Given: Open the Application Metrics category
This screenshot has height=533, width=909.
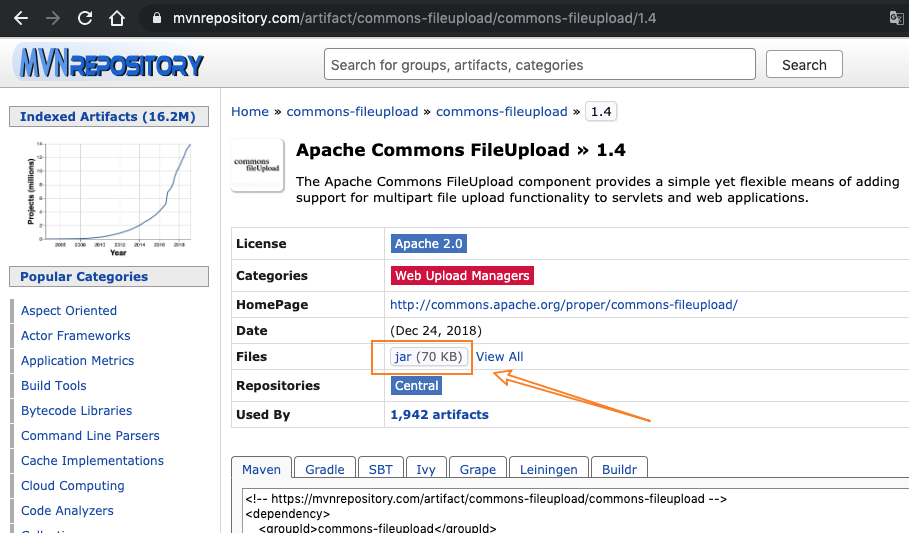Looking at the screenshot, I should pyautogui.click(x=77, y=361).
